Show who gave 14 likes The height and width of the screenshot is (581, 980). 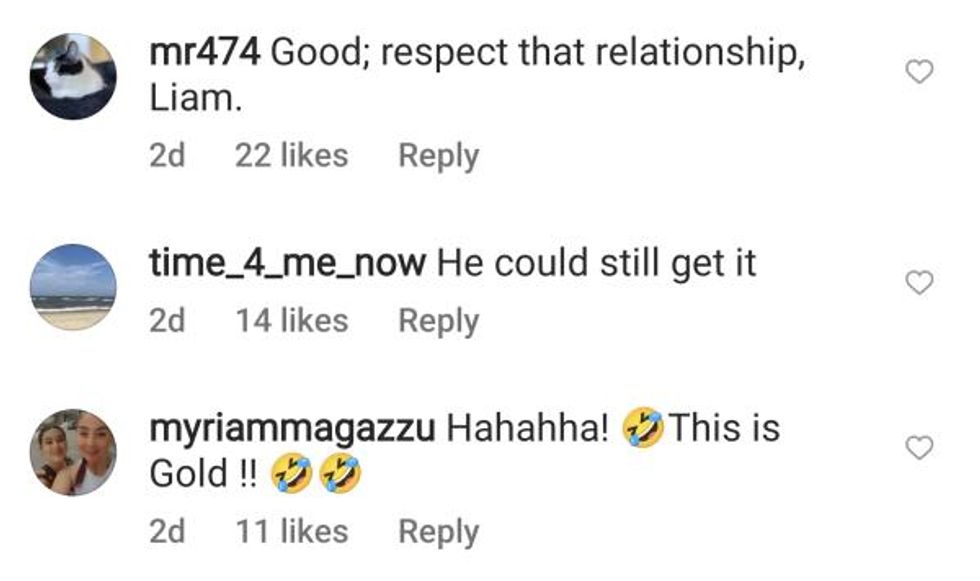(291, 321)
